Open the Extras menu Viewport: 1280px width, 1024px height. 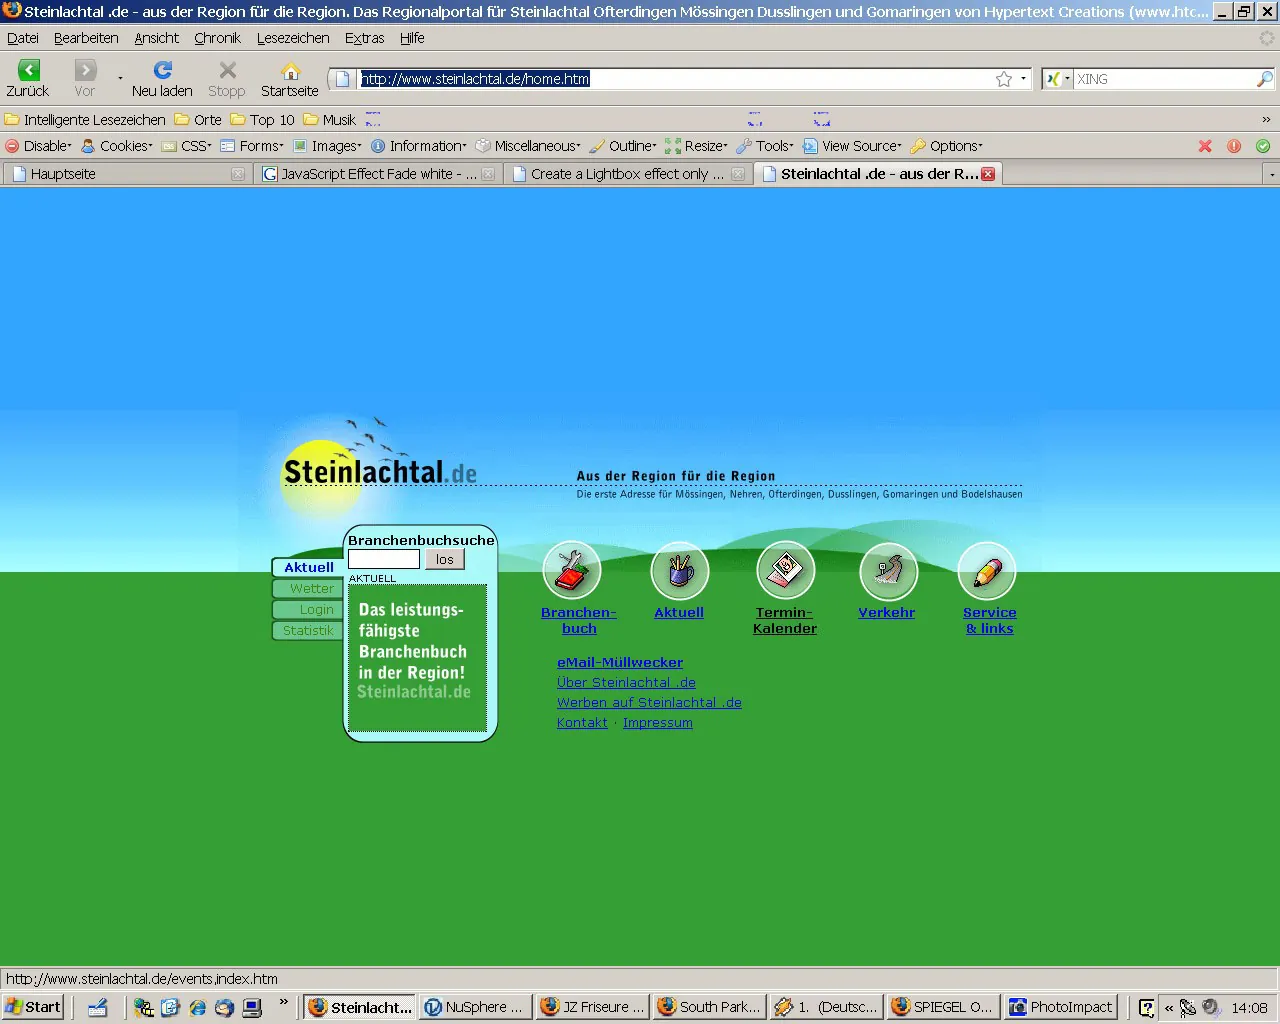[365, 38]
